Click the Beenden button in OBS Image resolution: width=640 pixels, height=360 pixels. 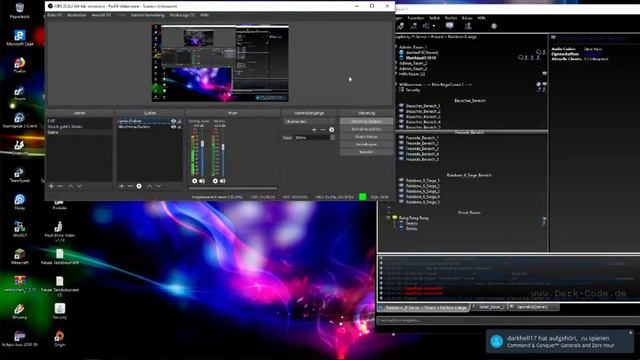(366, 152)
